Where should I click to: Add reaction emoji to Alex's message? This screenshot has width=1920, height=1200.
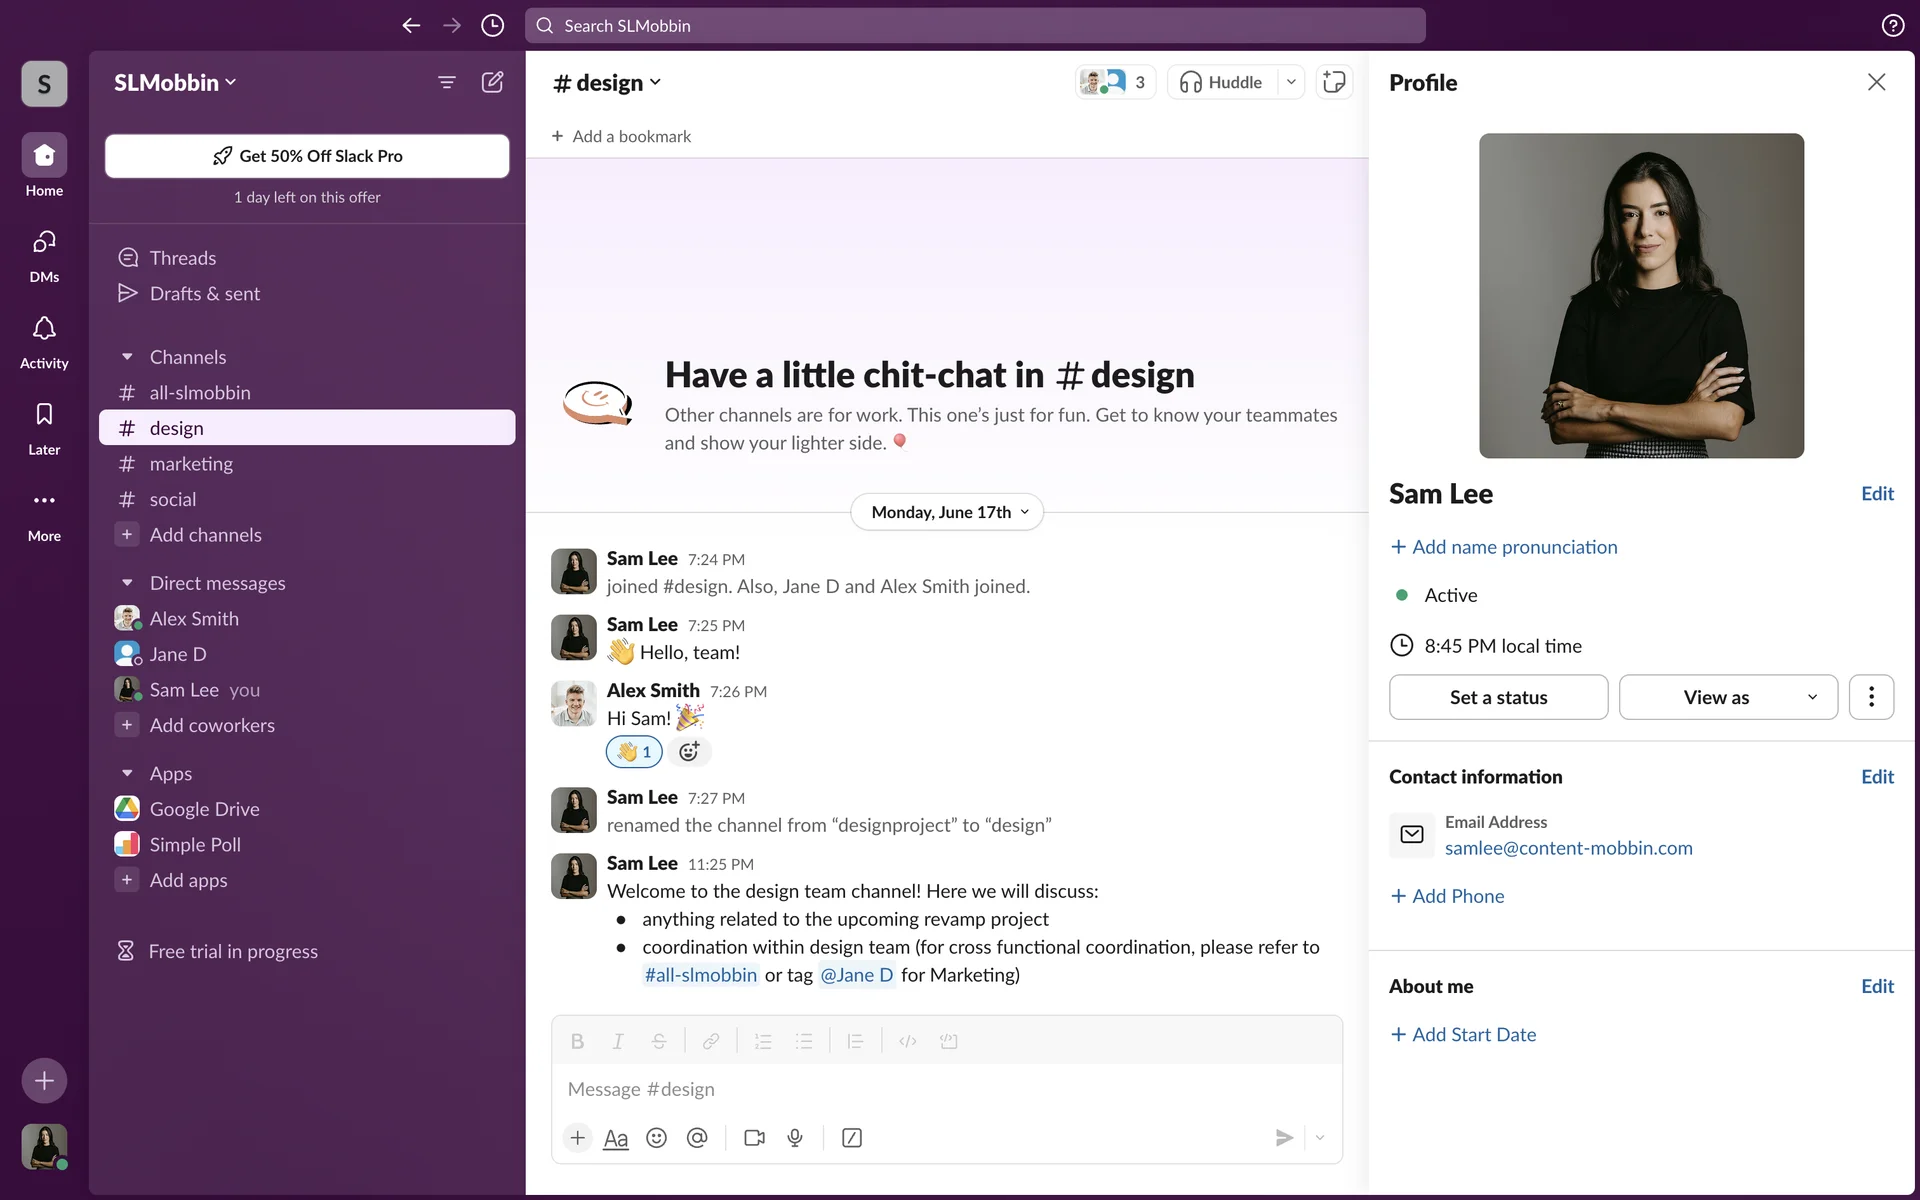click(689, 752)
